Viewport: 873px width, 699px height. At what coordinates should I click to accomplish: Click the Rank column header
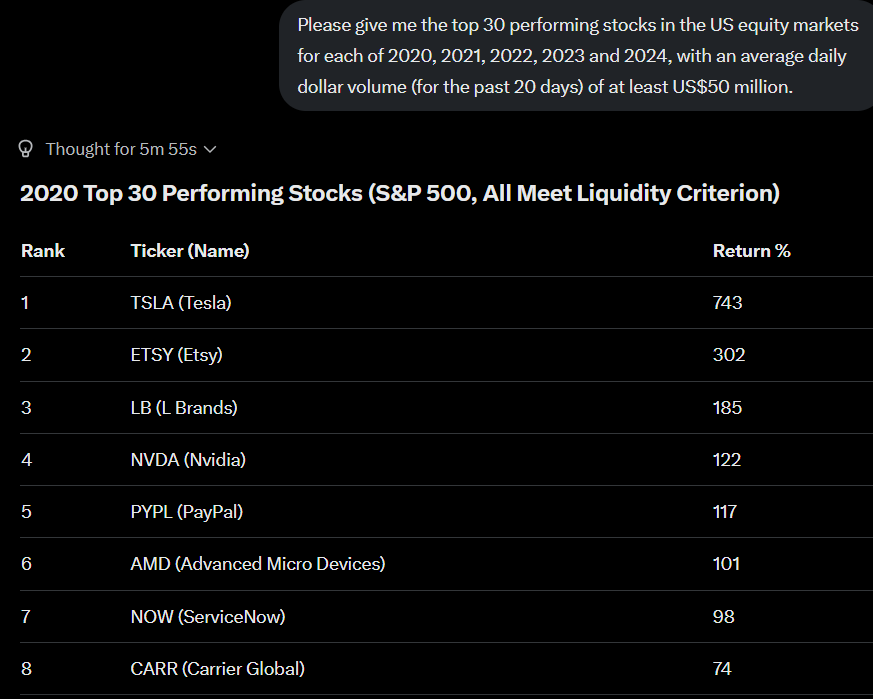coord(43,251)
